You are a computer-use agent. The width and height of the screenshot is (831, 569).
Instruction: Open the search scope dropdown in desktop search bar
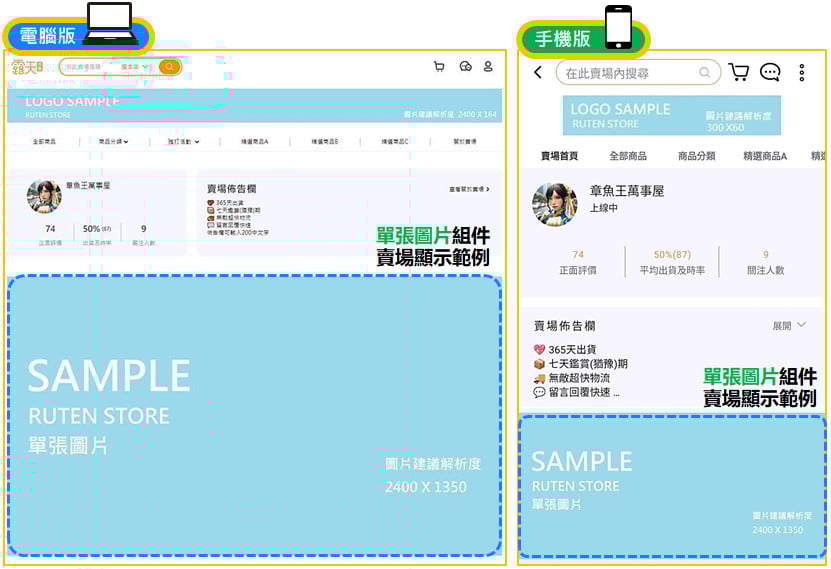click(134, 67)
